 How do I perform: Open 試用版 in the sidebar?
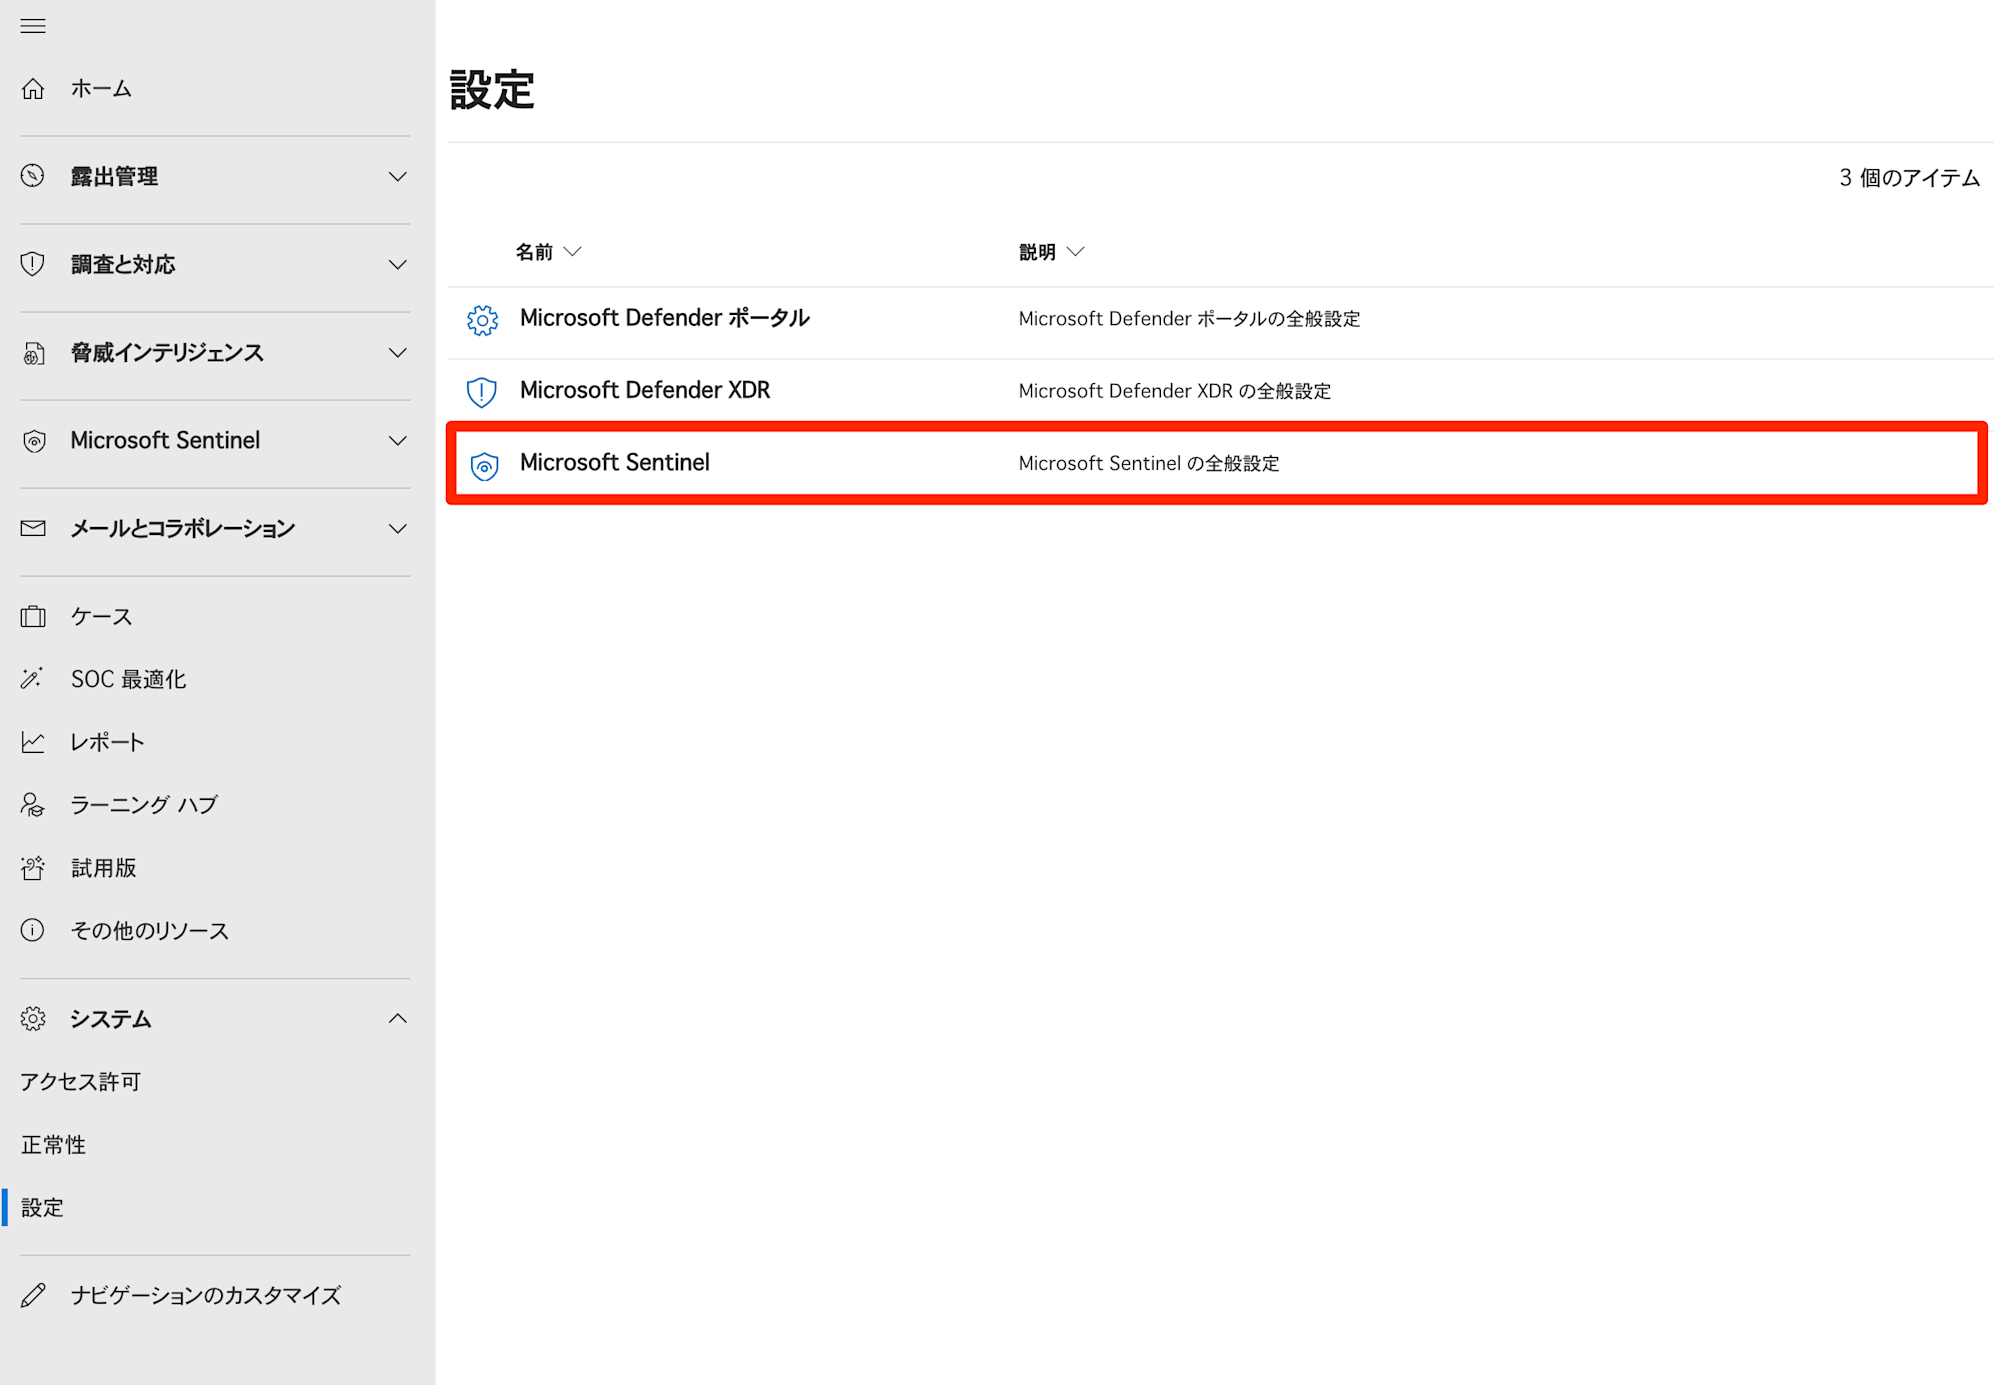[x=103, y=868]
